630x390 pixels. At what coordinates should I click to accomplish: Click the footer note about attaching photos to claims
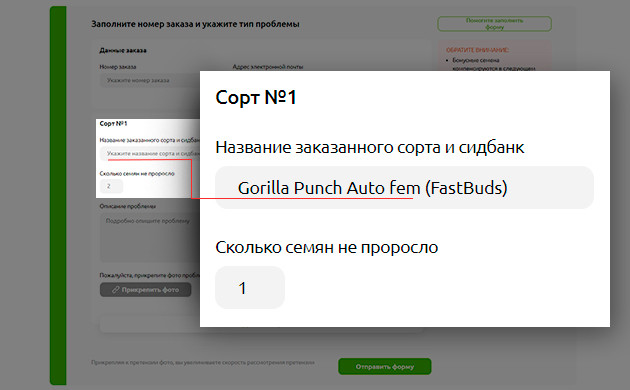pos(203,362)
